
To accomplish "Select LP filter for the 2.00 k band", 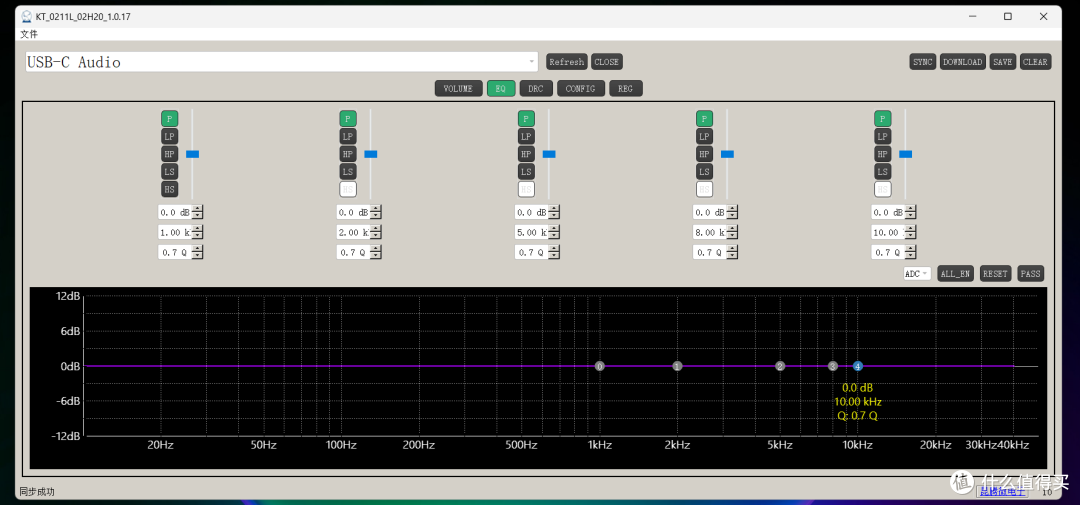I will (x=348, y=136).
